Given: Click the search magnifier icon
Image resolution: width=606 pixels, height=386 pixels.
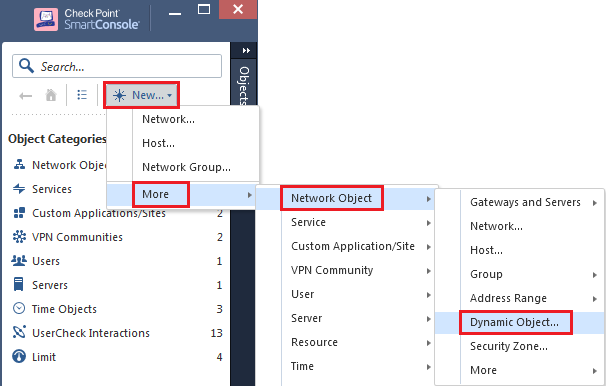Looking at the screenshot, I should point(26,66).
